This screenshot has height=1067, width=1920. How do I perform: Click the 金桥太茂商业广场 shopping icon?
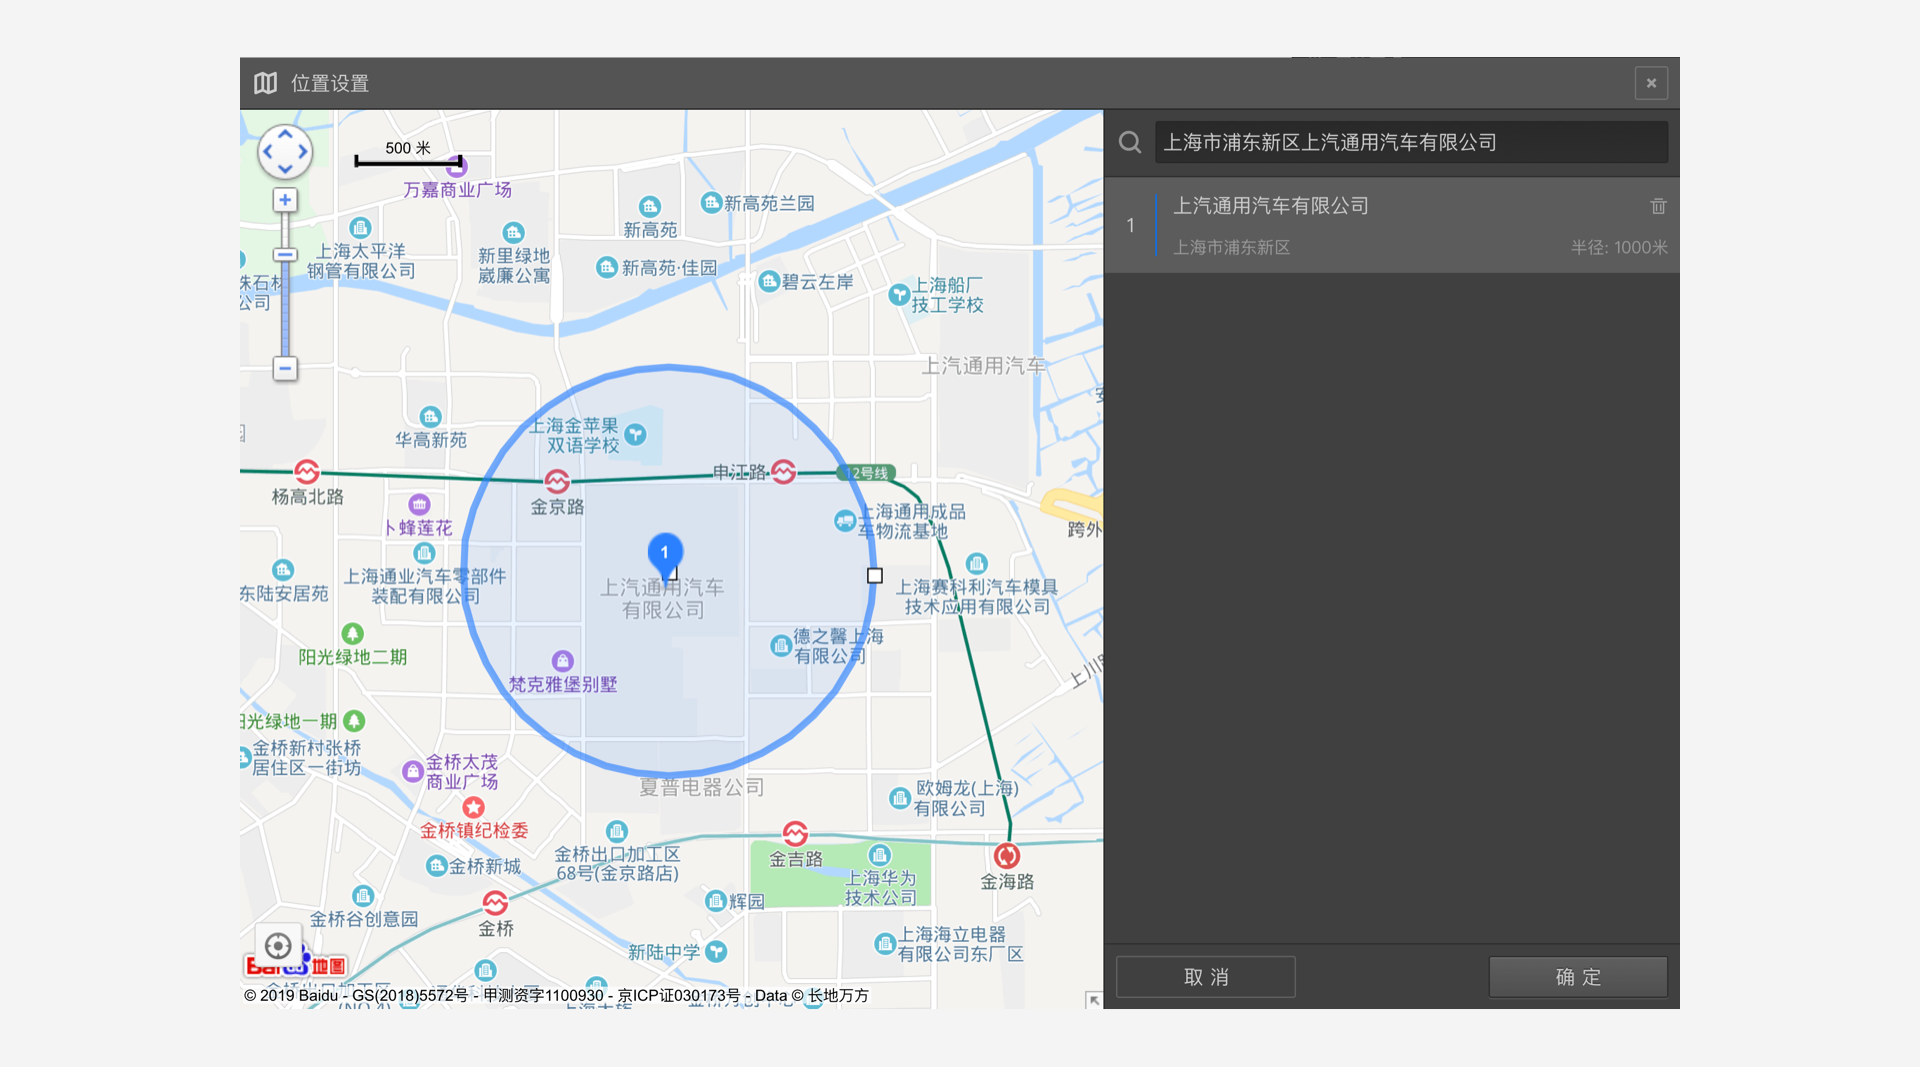click(412, 771)
